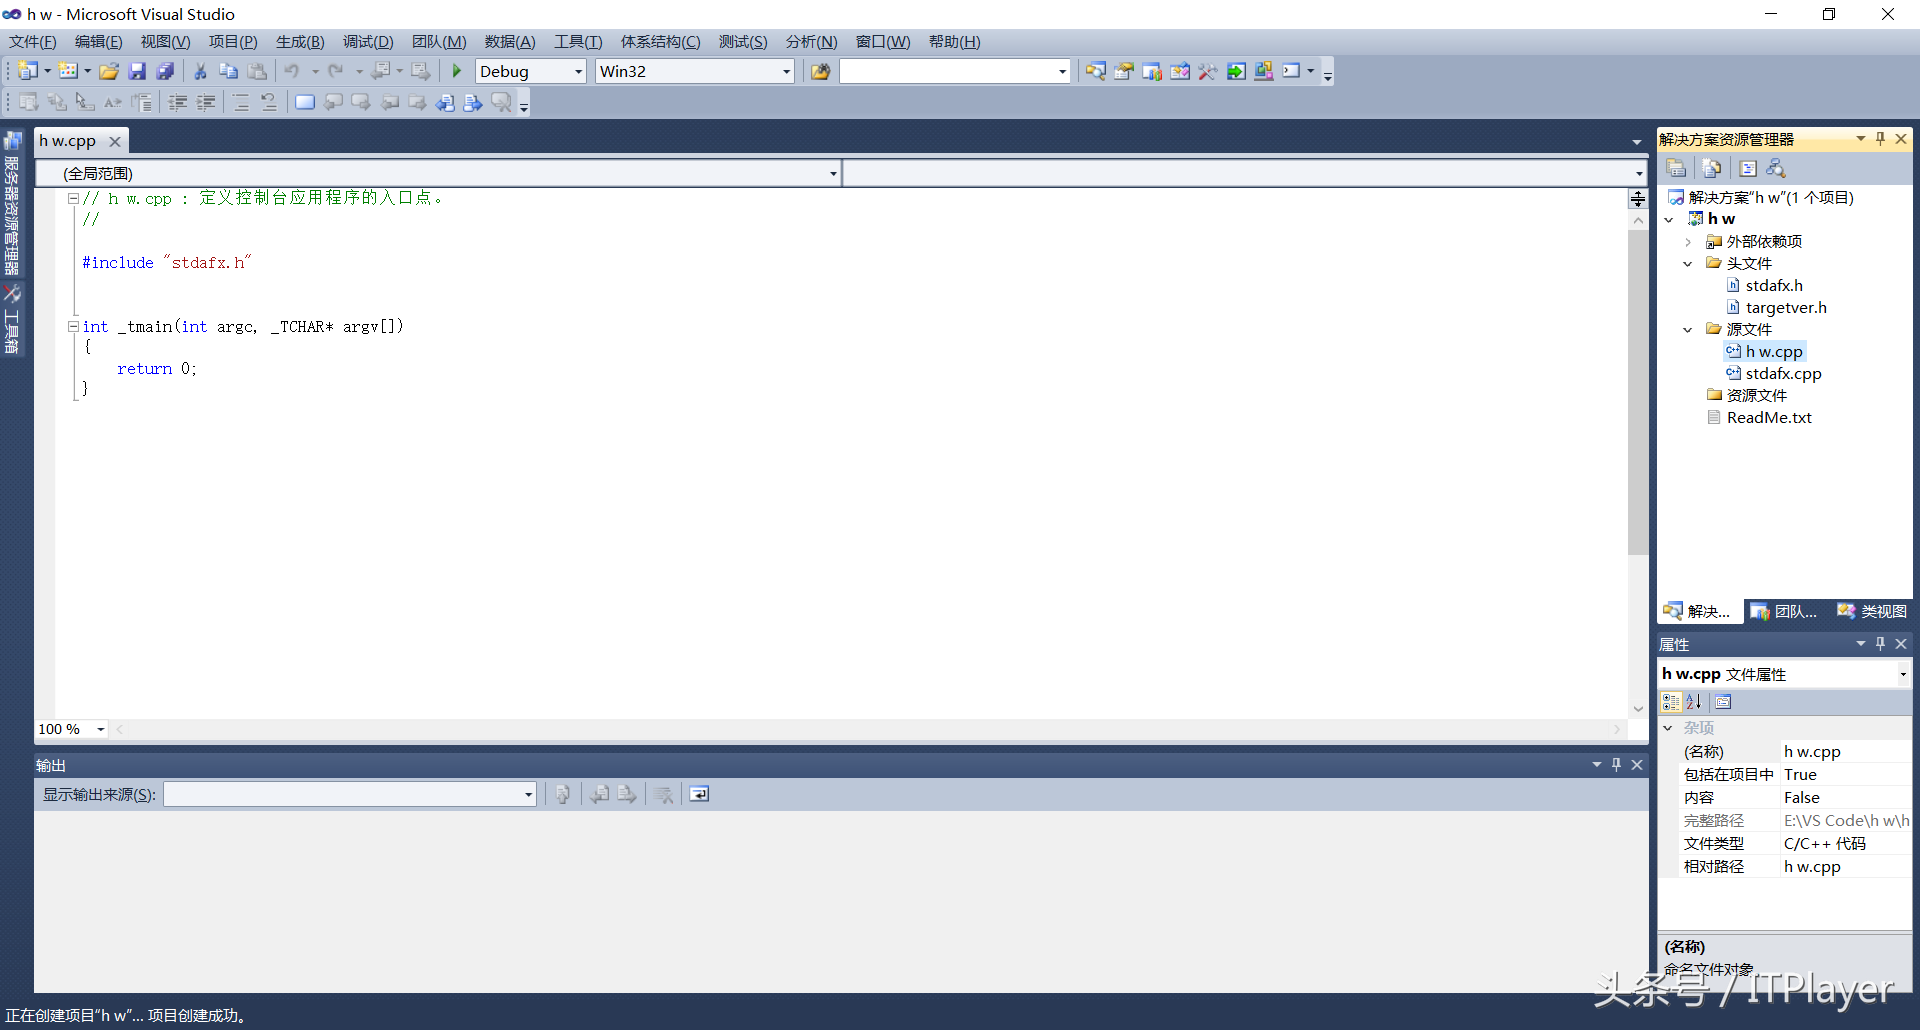Screen dimensions: 1920x1030
Task: Click the Find in Files binoculars icon
Action: [820, 71]
